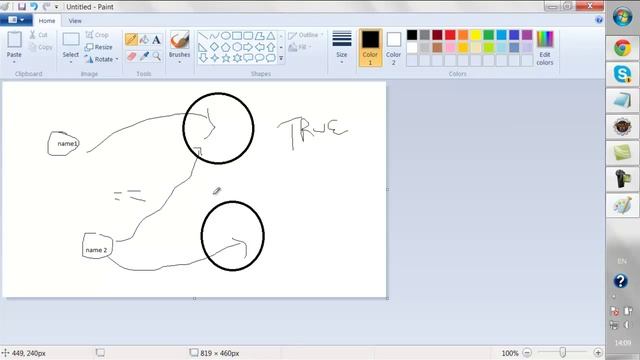Select the Pencil tool
The height and width of the screenshot is (360, 640).
click(x=131, y=40)
